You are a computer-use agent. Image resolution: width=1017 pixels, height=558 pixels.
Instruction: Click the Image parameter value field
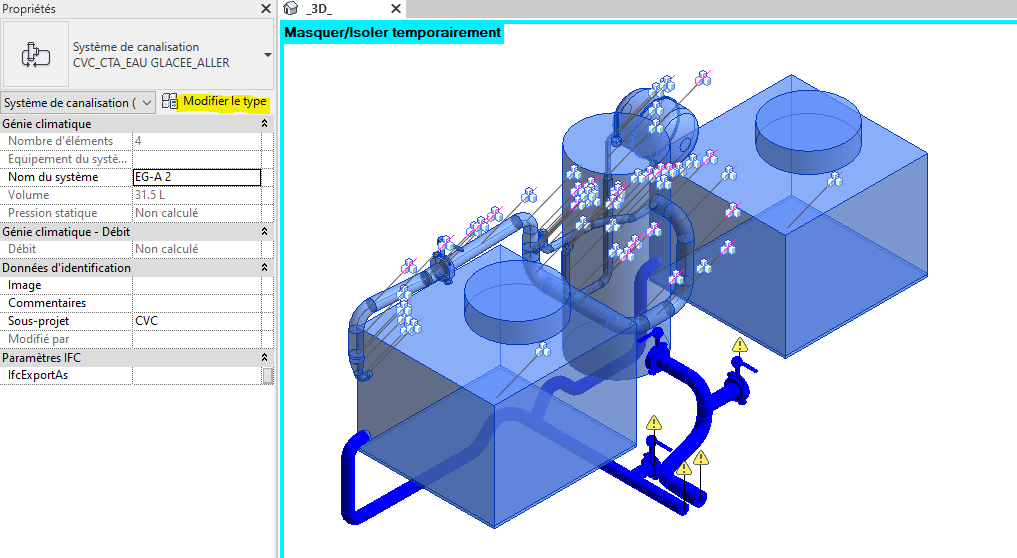point(196,285)
